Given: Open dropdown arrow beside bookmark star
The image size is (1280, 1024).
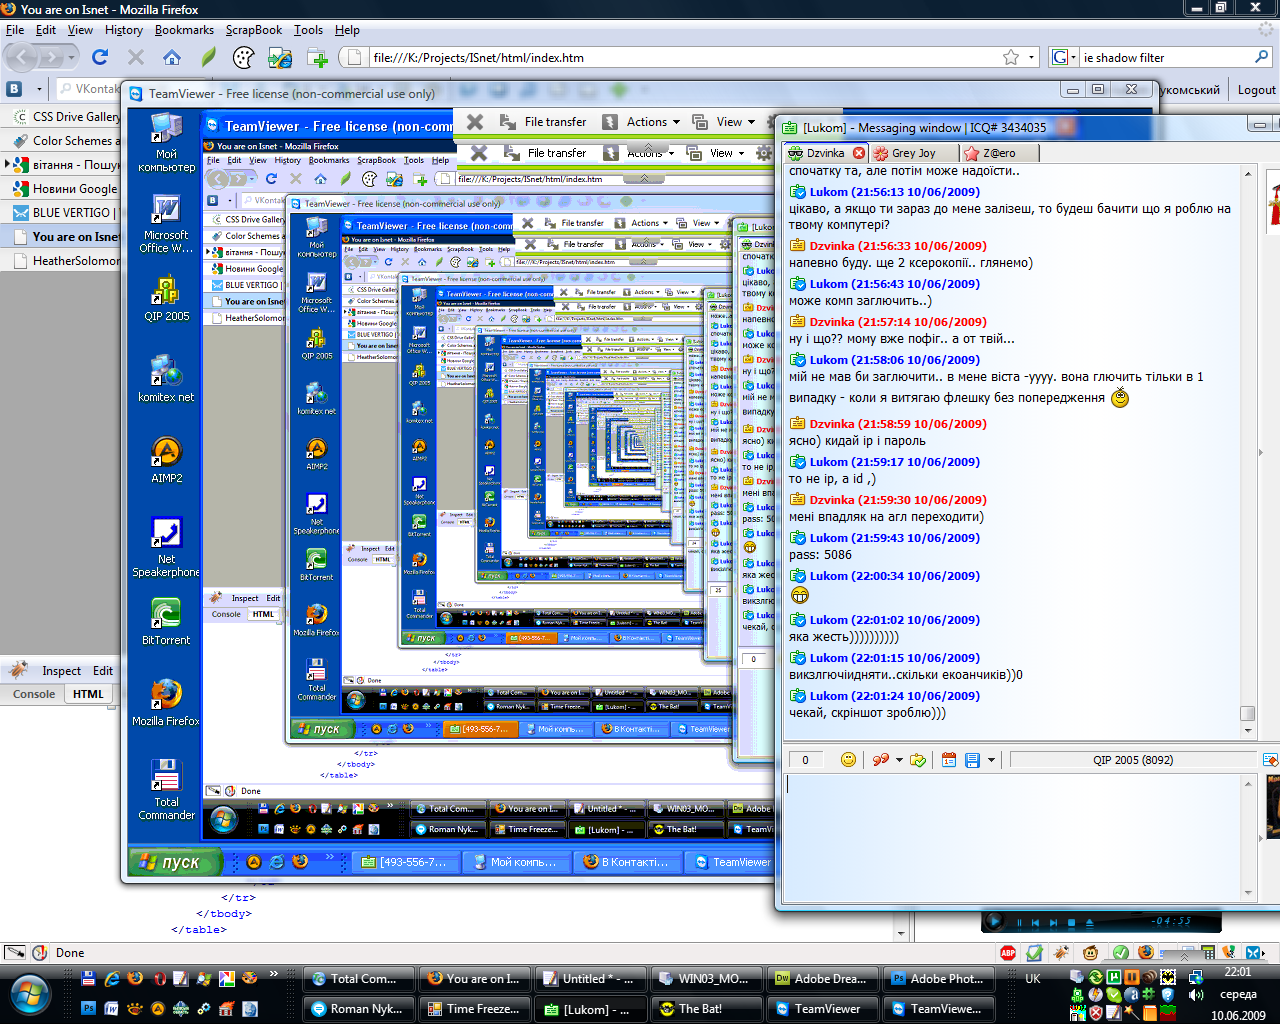Looking at the screenshot, I should coord(1032,58).
